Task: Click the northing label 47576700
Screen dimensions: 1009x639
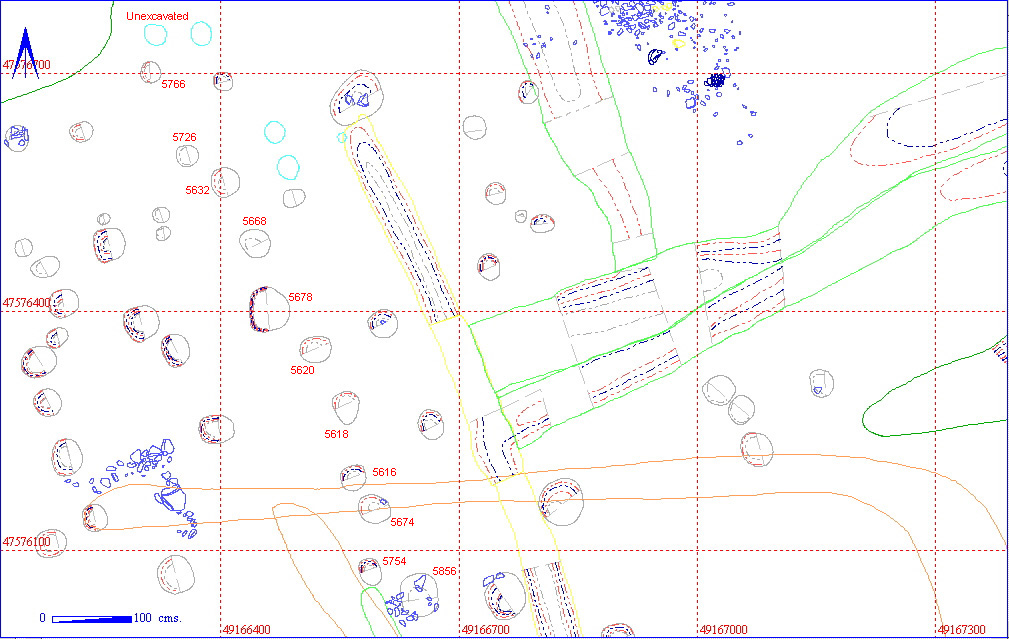Action: pyautogui.click(x=26, y=65)
